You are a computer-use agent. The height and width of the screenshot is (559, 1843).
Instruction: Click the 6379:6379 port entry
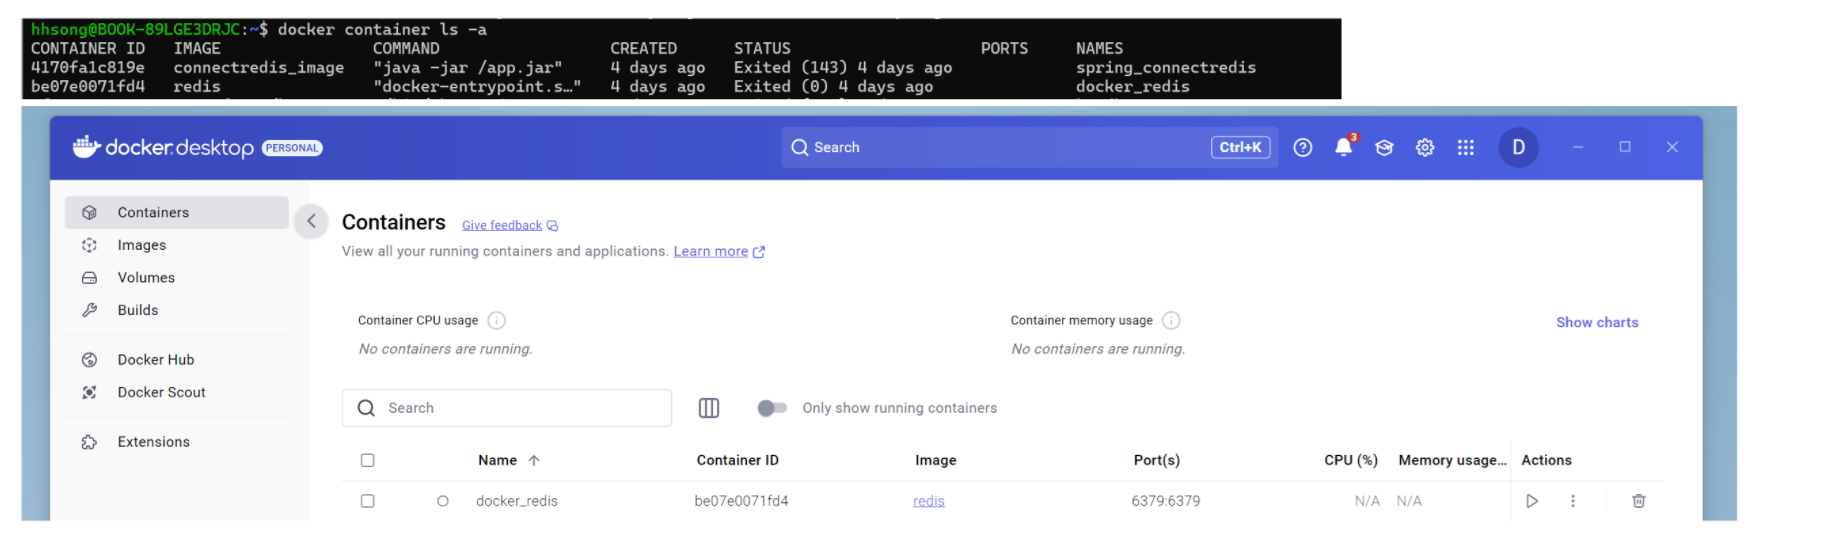[1166, 501]
